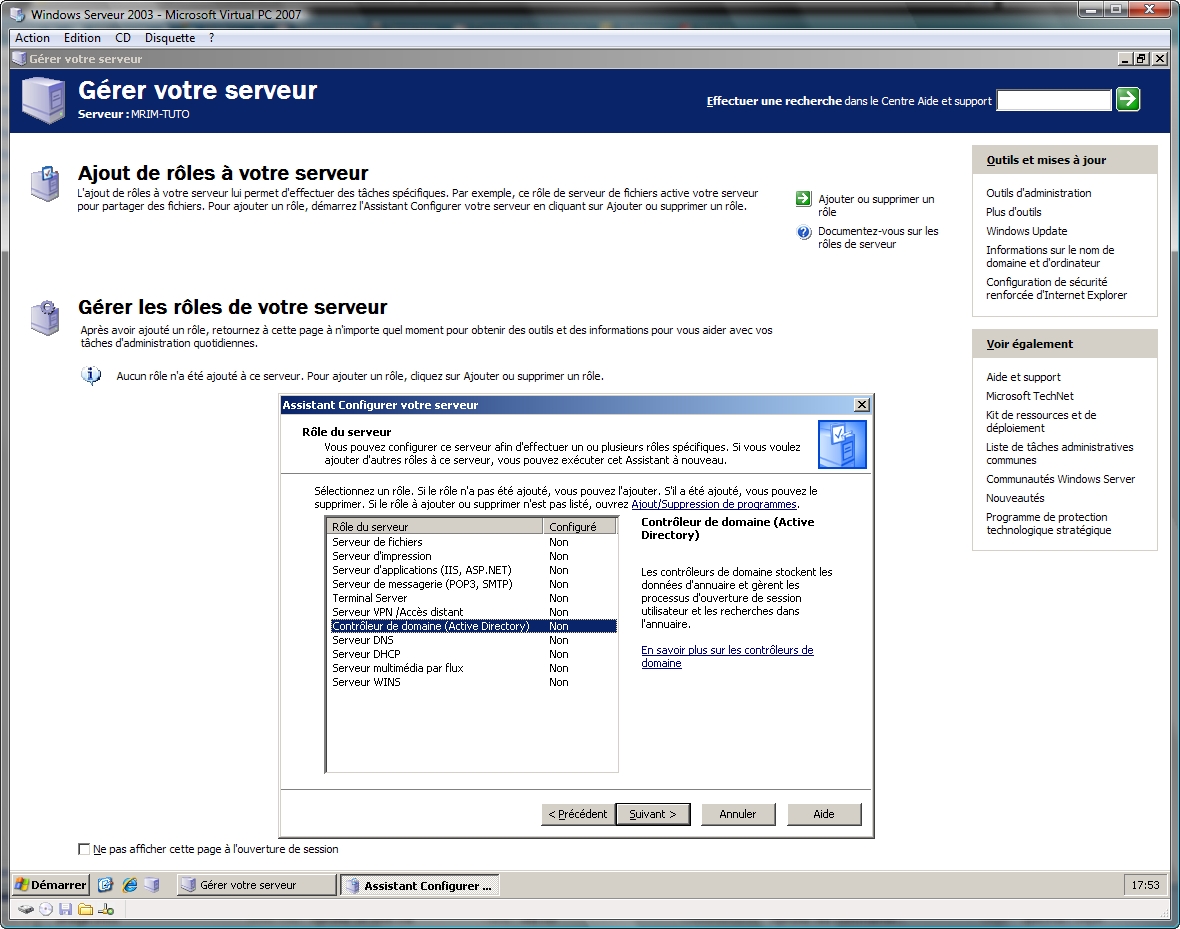Open Windows Update link
The width and height of the screenshot is (1180, 929).
(x=1026, y=231)
